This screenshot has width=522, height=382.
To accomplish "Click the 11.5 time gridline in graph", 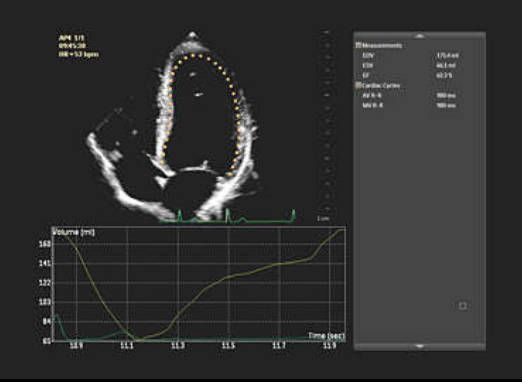I will [x=228, y=284].
